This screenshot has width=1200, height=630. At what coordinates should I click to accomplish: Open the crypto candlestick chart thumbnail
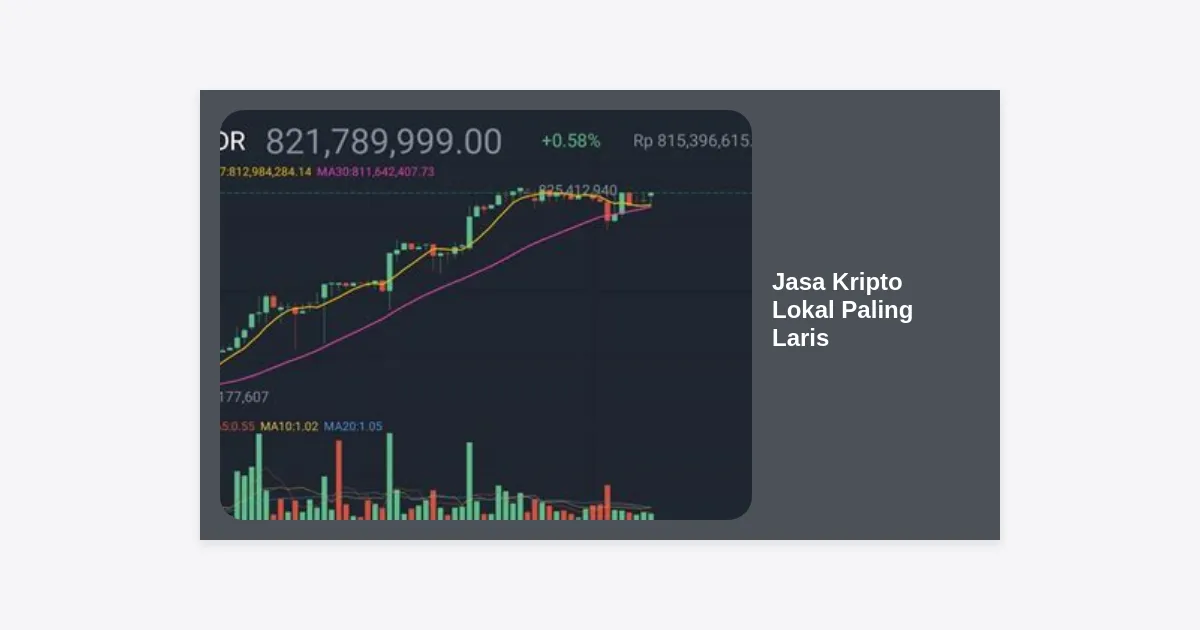coord(486,315)
